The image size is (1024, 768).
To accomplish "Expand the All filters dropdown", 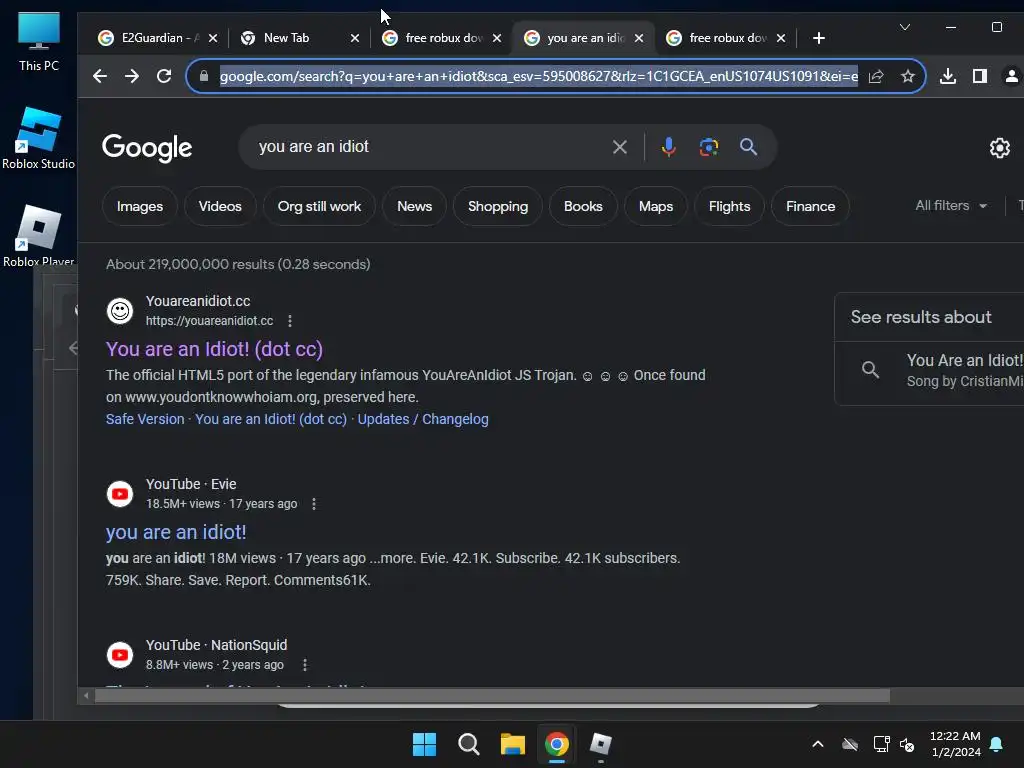I will [x=951, y=206].
